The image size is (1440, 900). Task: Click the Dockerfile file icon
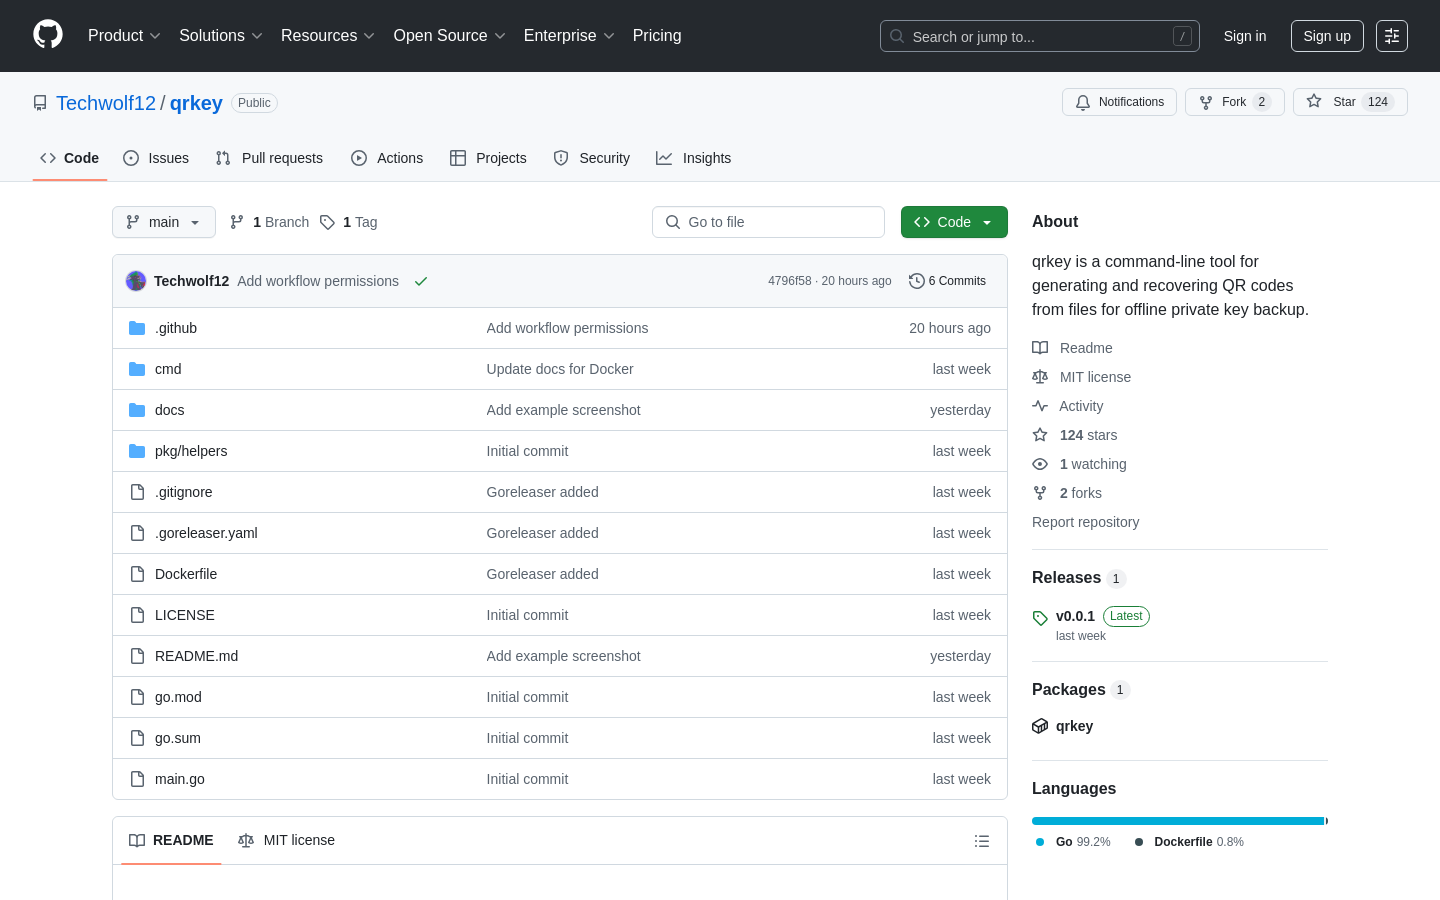click(x=137, y=574)
